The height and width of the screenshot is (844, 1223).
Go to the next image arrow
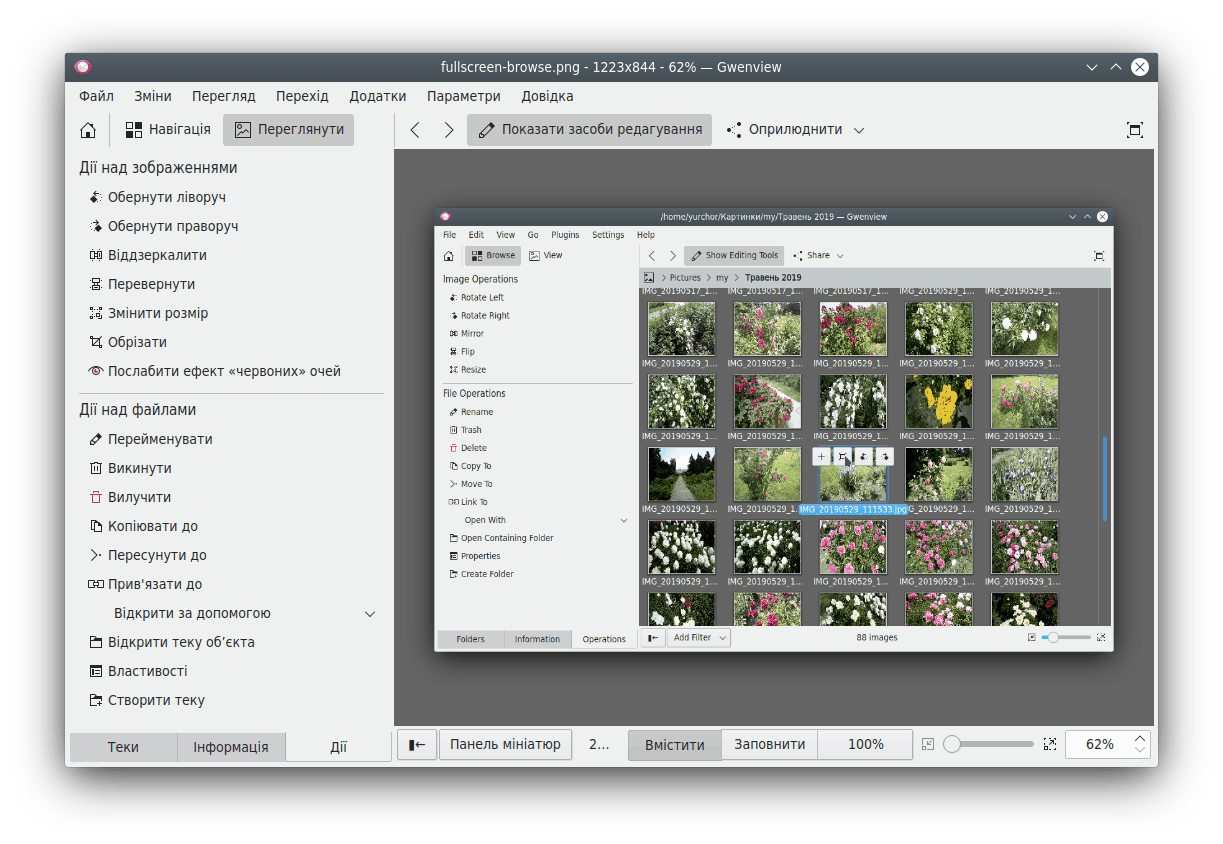point(449,130)
